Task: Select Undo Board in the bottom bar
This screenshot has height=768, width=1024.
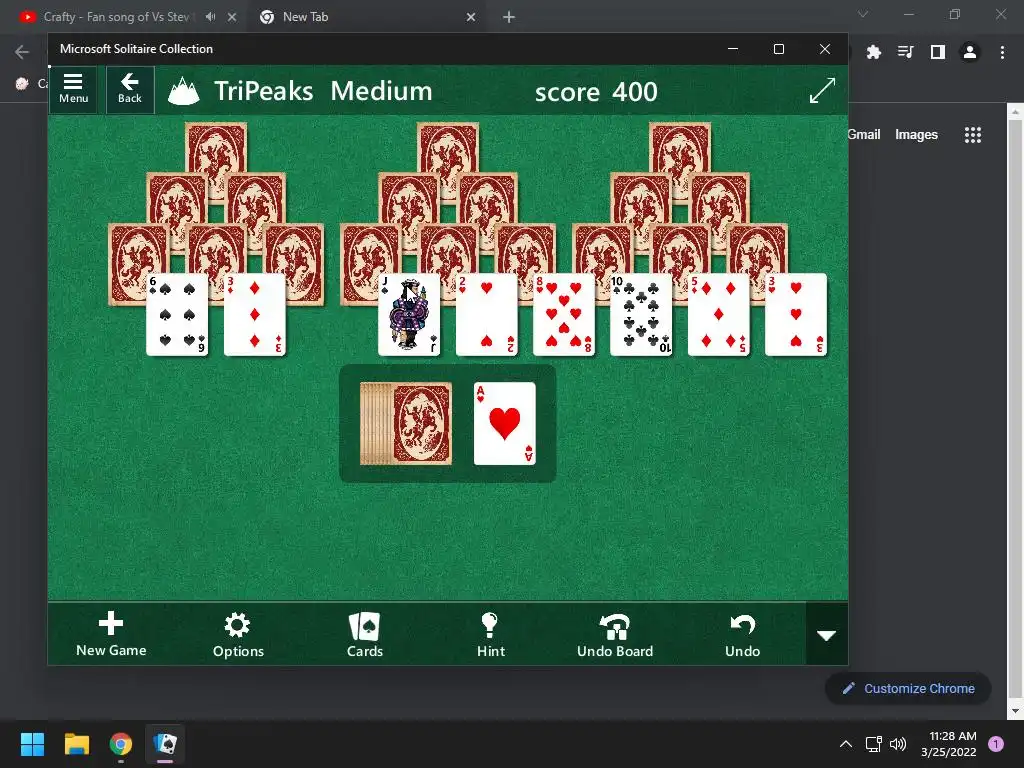Action: tap(615, 633)
